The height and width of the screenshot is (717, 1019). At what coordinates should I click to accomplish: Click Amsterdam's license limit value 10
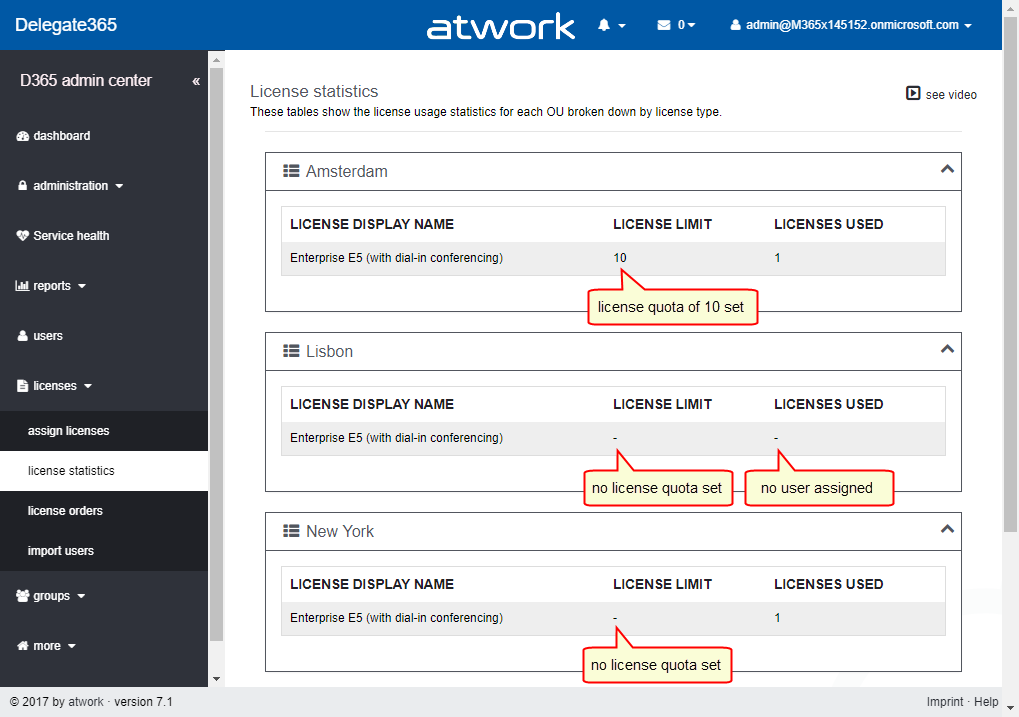point(620,258)
